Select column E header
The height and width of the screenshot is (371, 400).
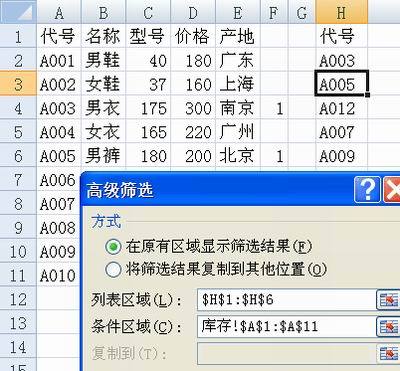point(238,12)
